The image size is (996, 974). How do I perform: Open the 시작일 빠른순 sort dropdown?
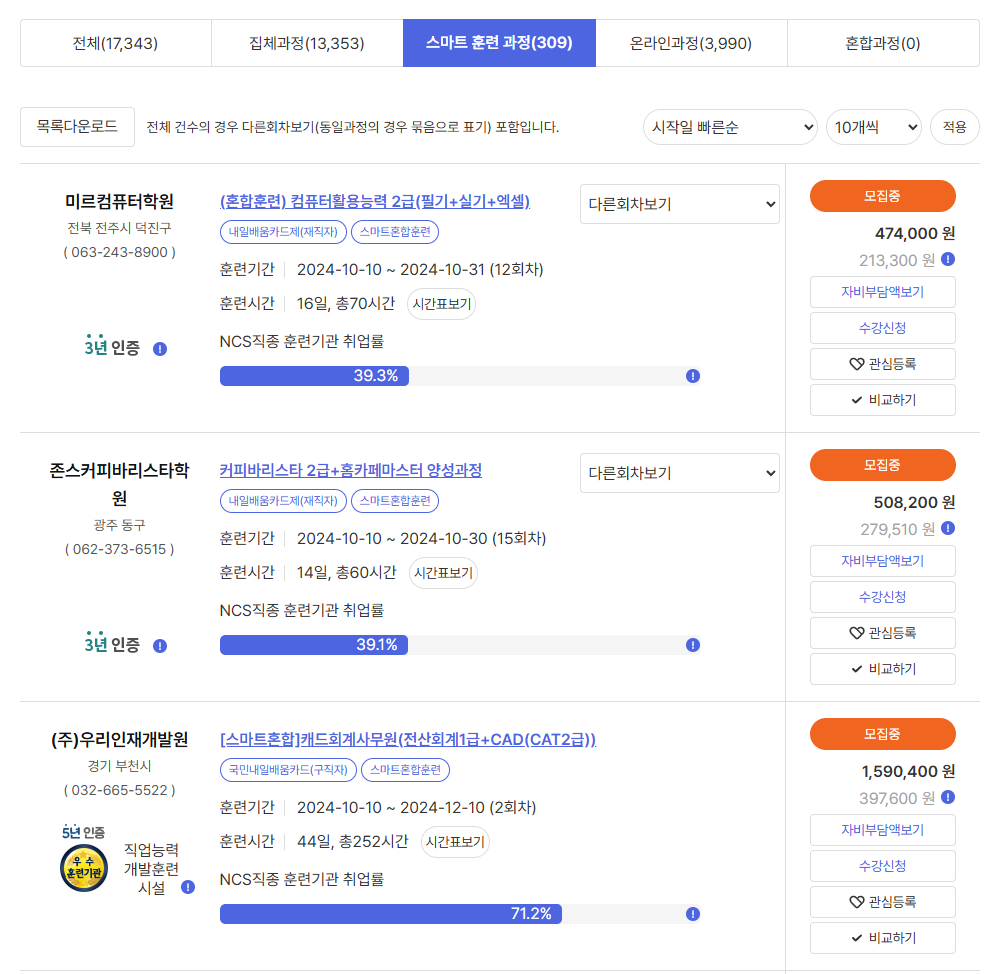[x=730, y=127]
